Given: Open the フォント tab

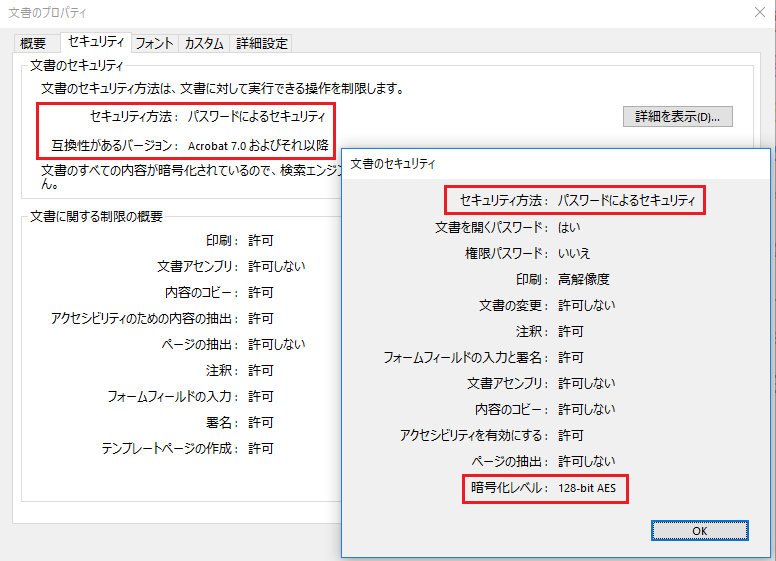Looking at the screenshot, I should [x=154, y=44].
